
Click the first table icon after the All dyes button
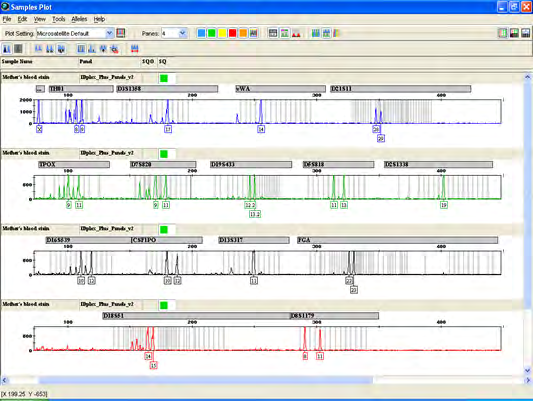(x=273, y=33)
